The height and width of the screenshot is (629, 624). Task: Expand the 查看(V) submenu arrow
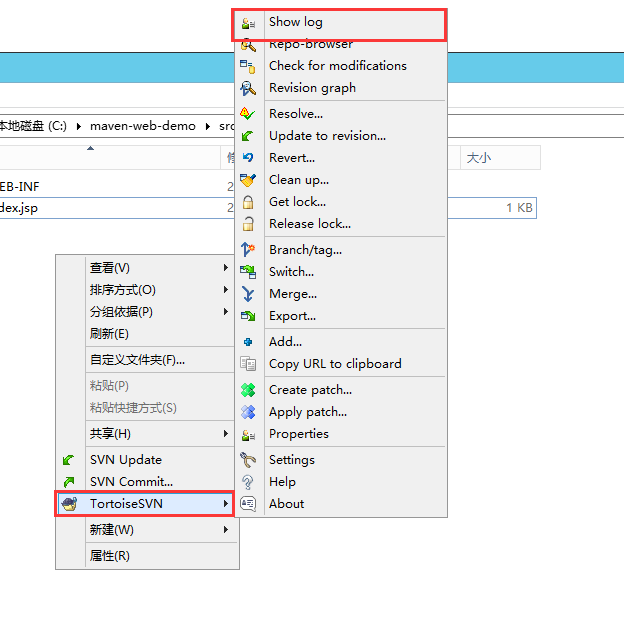(x=226, y=268)
